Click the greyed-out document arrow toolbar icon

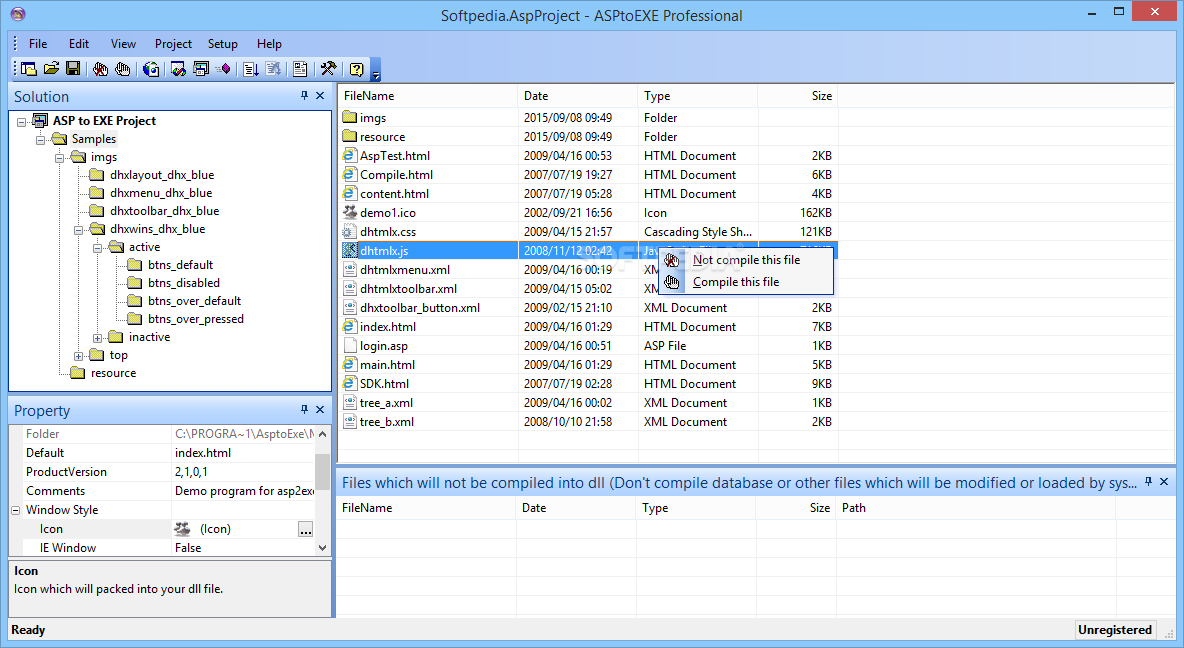point(273,69)
